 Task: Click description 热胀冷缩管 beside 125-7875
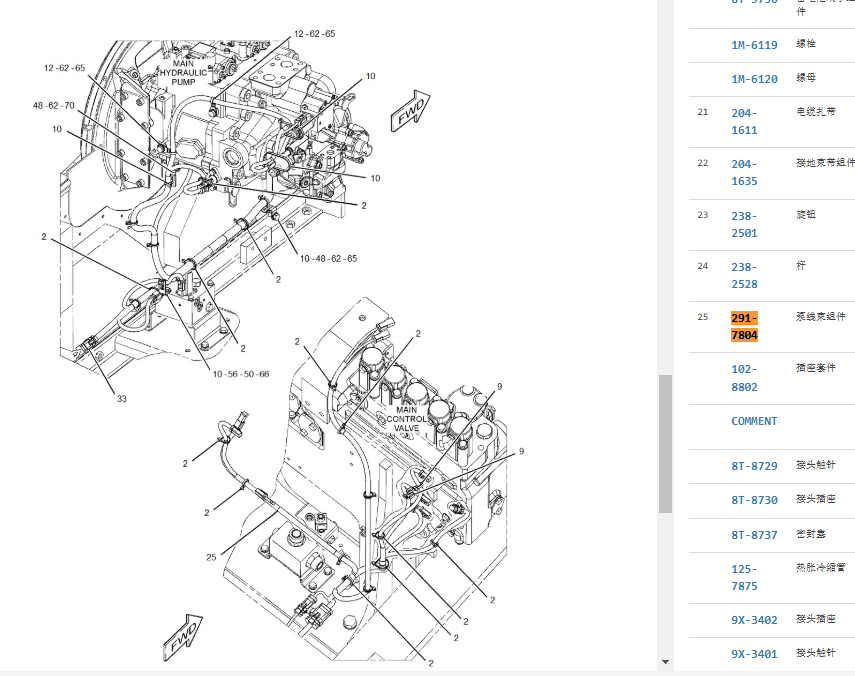coord(820,568)
